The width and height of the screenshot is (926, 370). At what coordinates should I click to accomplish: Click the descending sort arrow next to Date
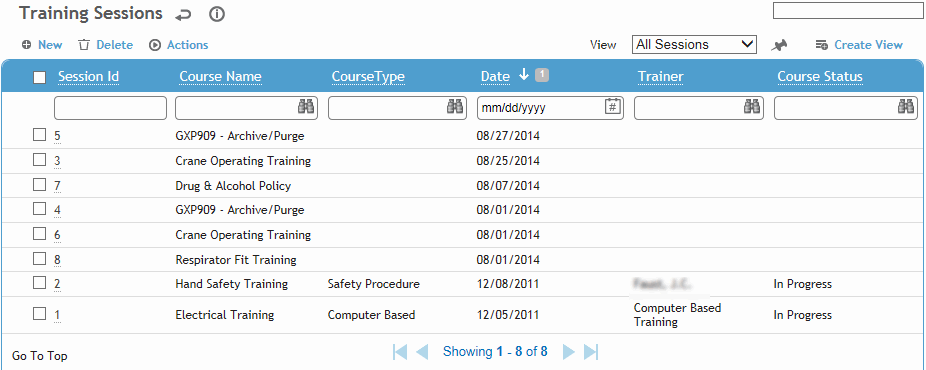[x=523, y=75]
